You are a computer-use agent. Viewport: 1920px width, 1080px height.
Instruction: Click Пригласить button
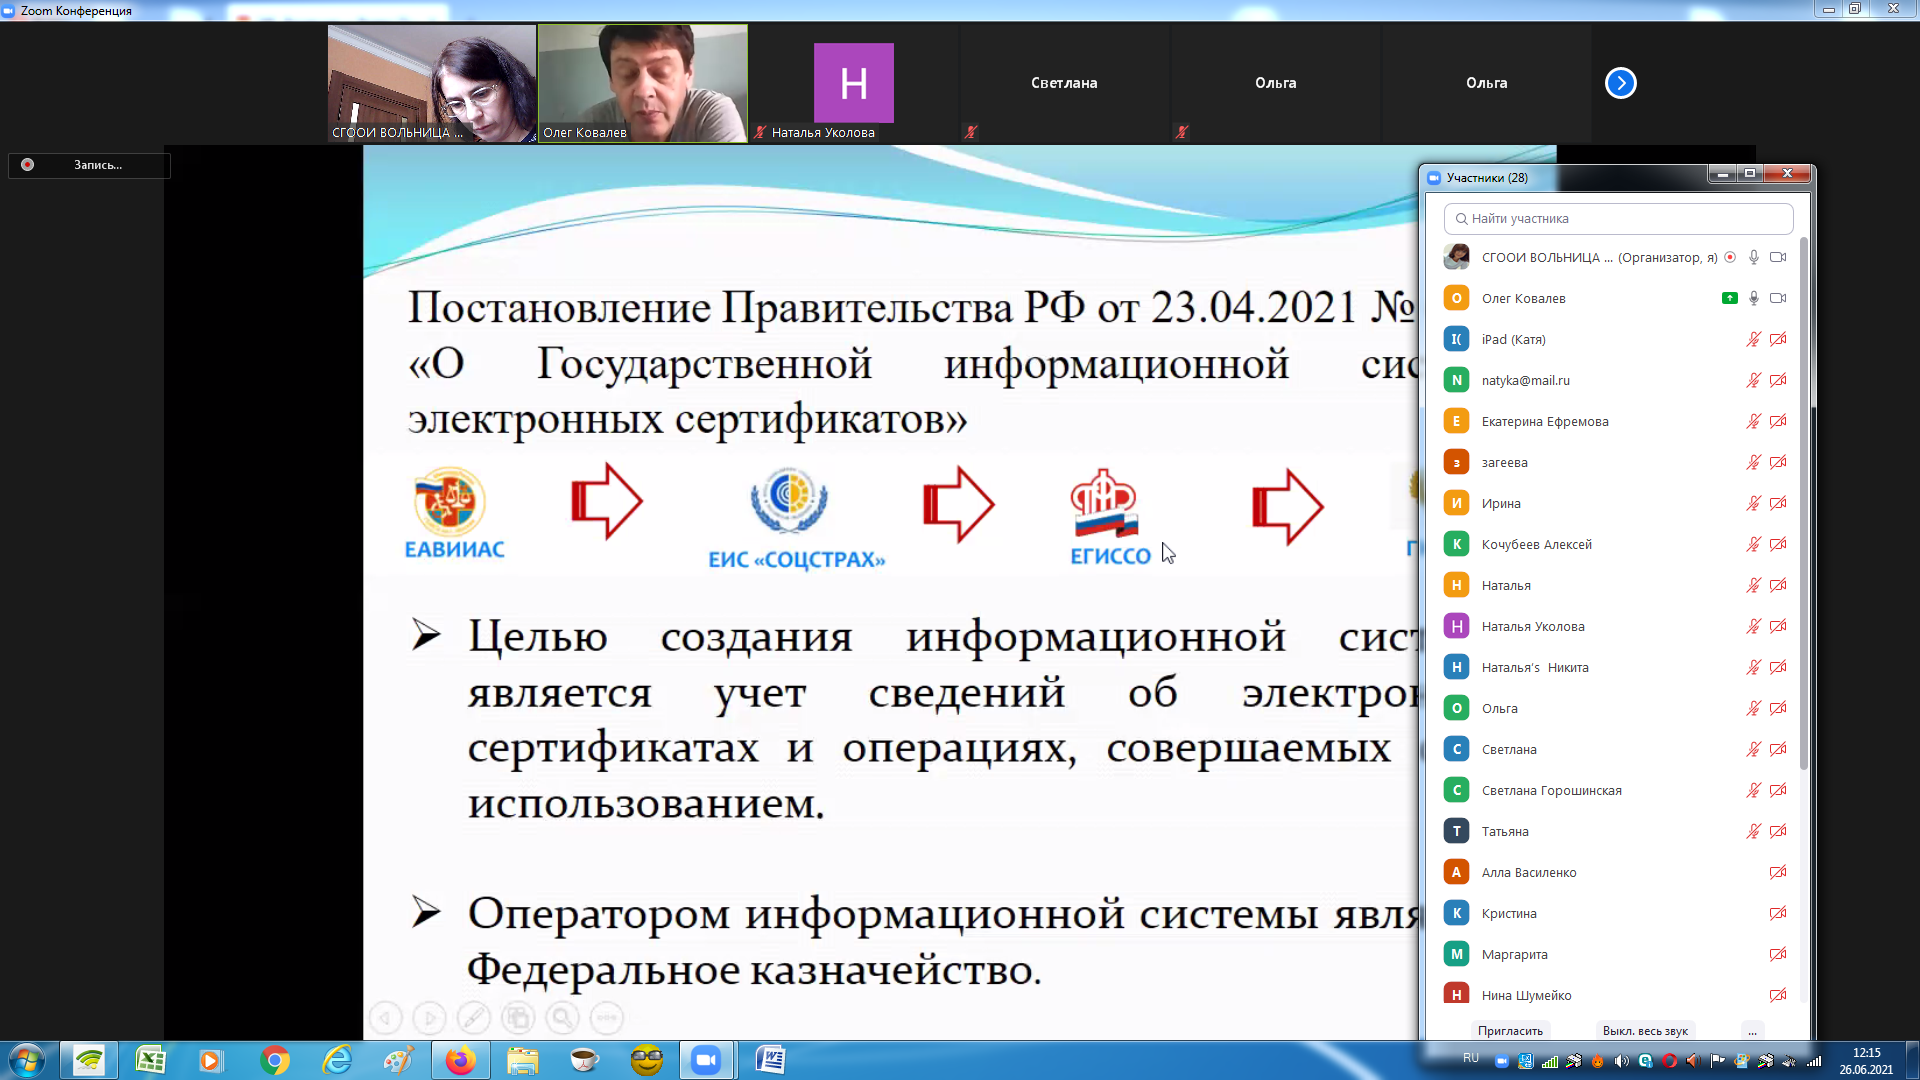pos(1510,1031)
